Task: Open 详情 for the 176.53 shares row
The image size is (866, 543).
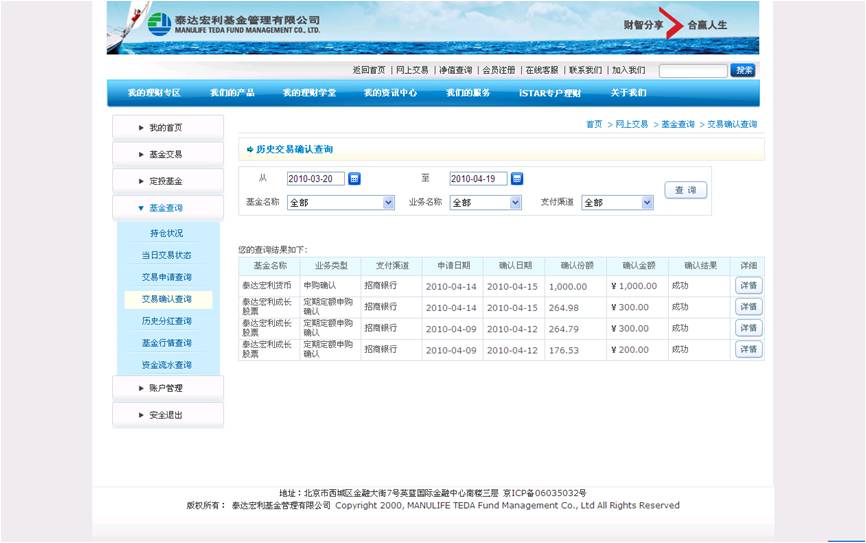Action: tap(748, 349)
